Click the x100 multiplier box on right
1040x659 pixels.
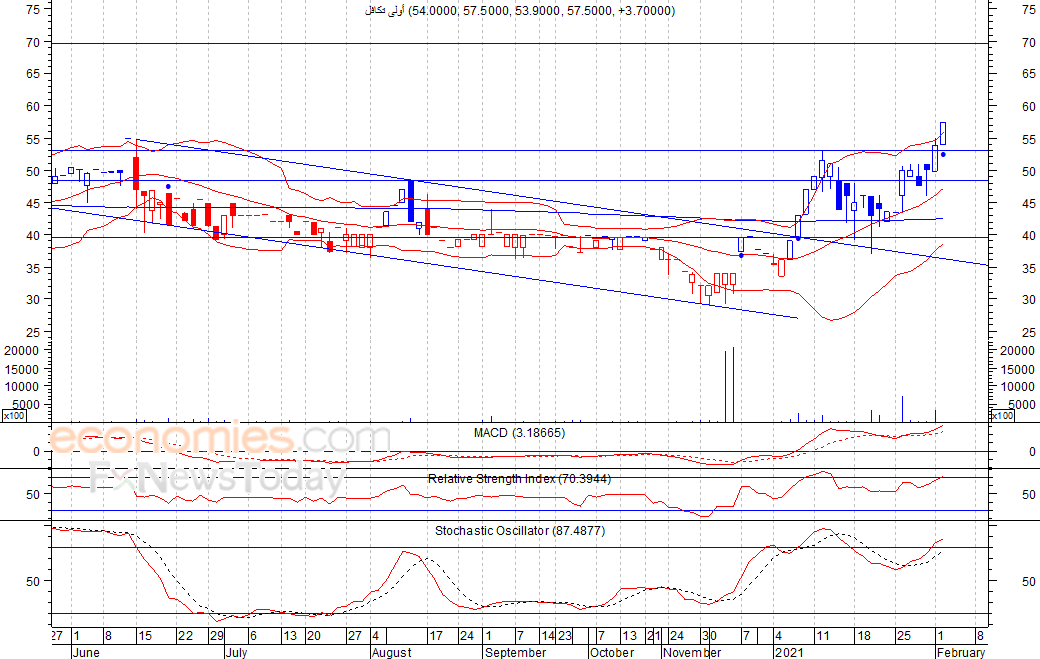pos(1002,416)
